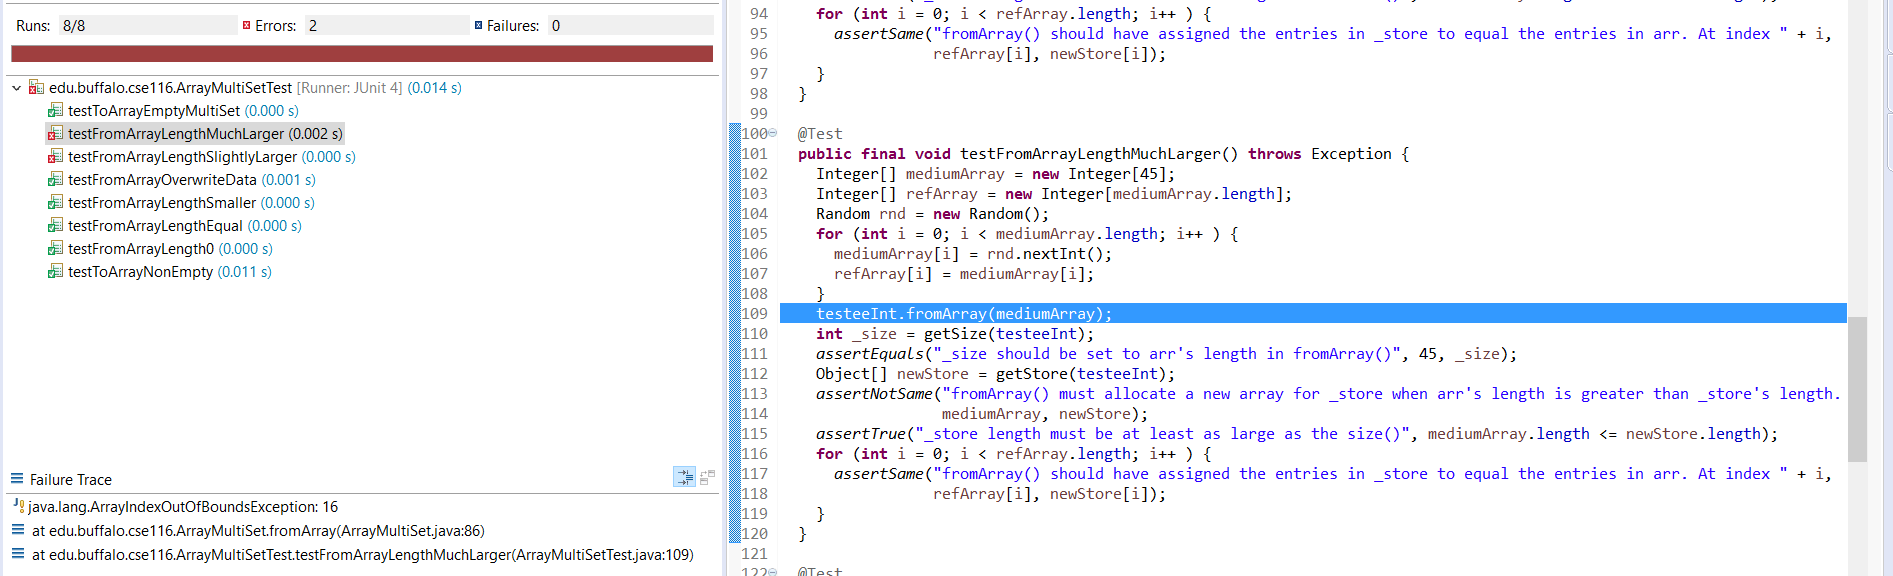Click the 'int _size = getSize(testeeInt)' line
1893x576 pixels.
pyautogui.click(x=955, y=334)
